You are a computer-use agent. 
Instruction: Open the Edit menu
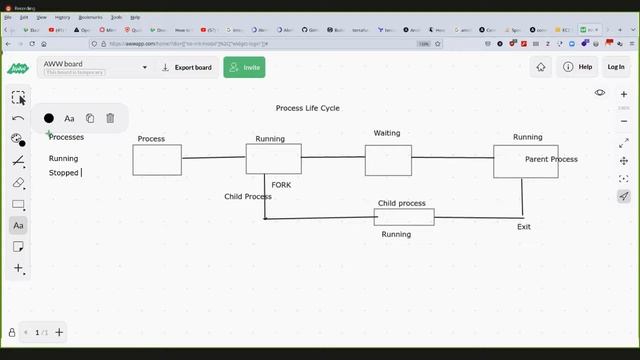(24, 18)
